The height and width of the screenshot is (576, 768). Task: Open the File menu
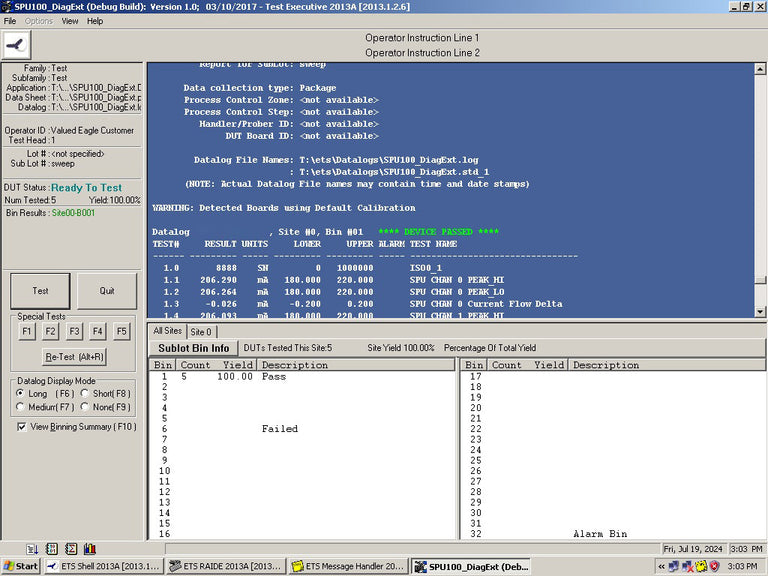(x=10, y=21)
